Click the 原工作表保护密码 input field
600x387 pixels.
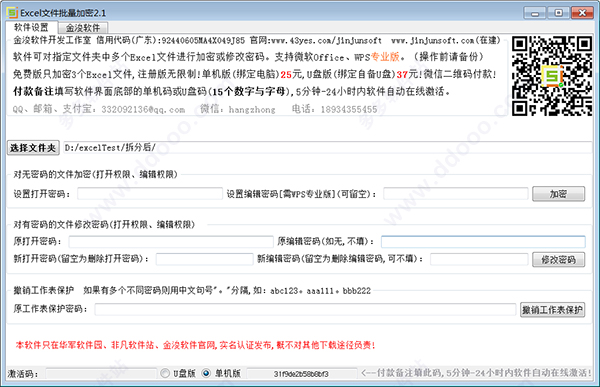coord(305,309)
